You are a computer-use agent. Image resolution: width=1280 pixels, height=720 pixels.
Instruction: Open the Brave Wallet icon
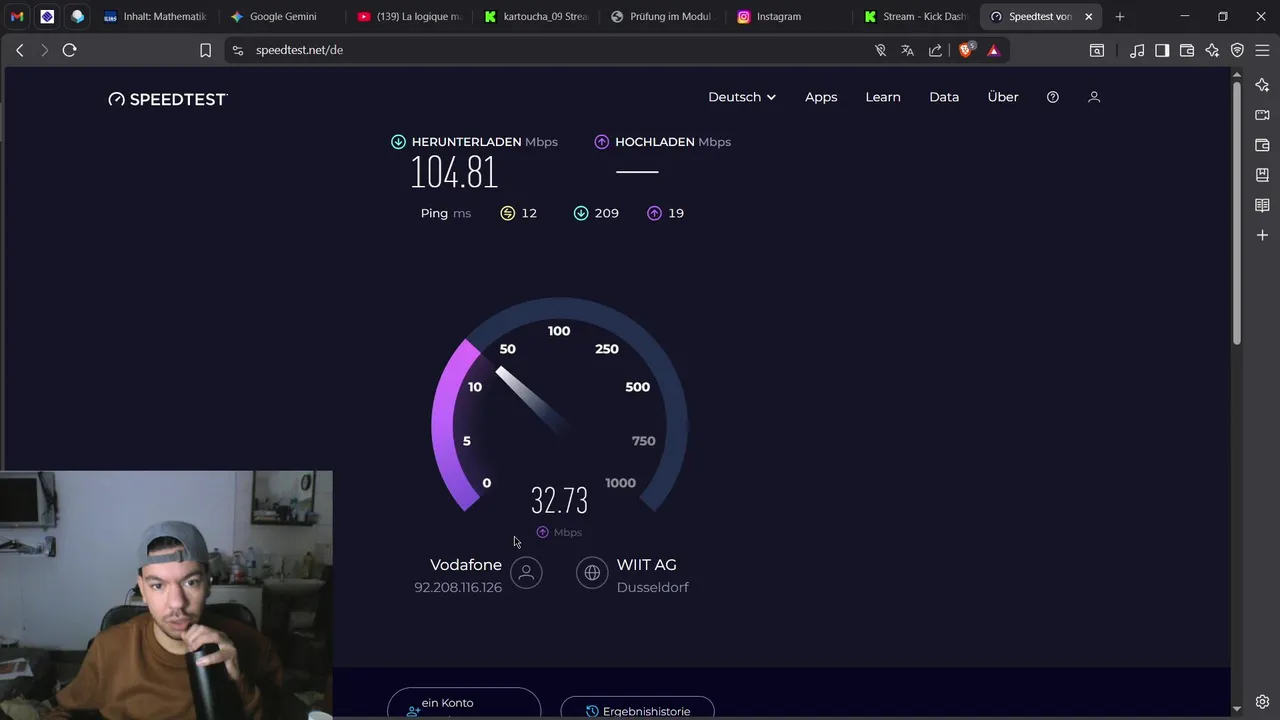[x=1187, y=50]
